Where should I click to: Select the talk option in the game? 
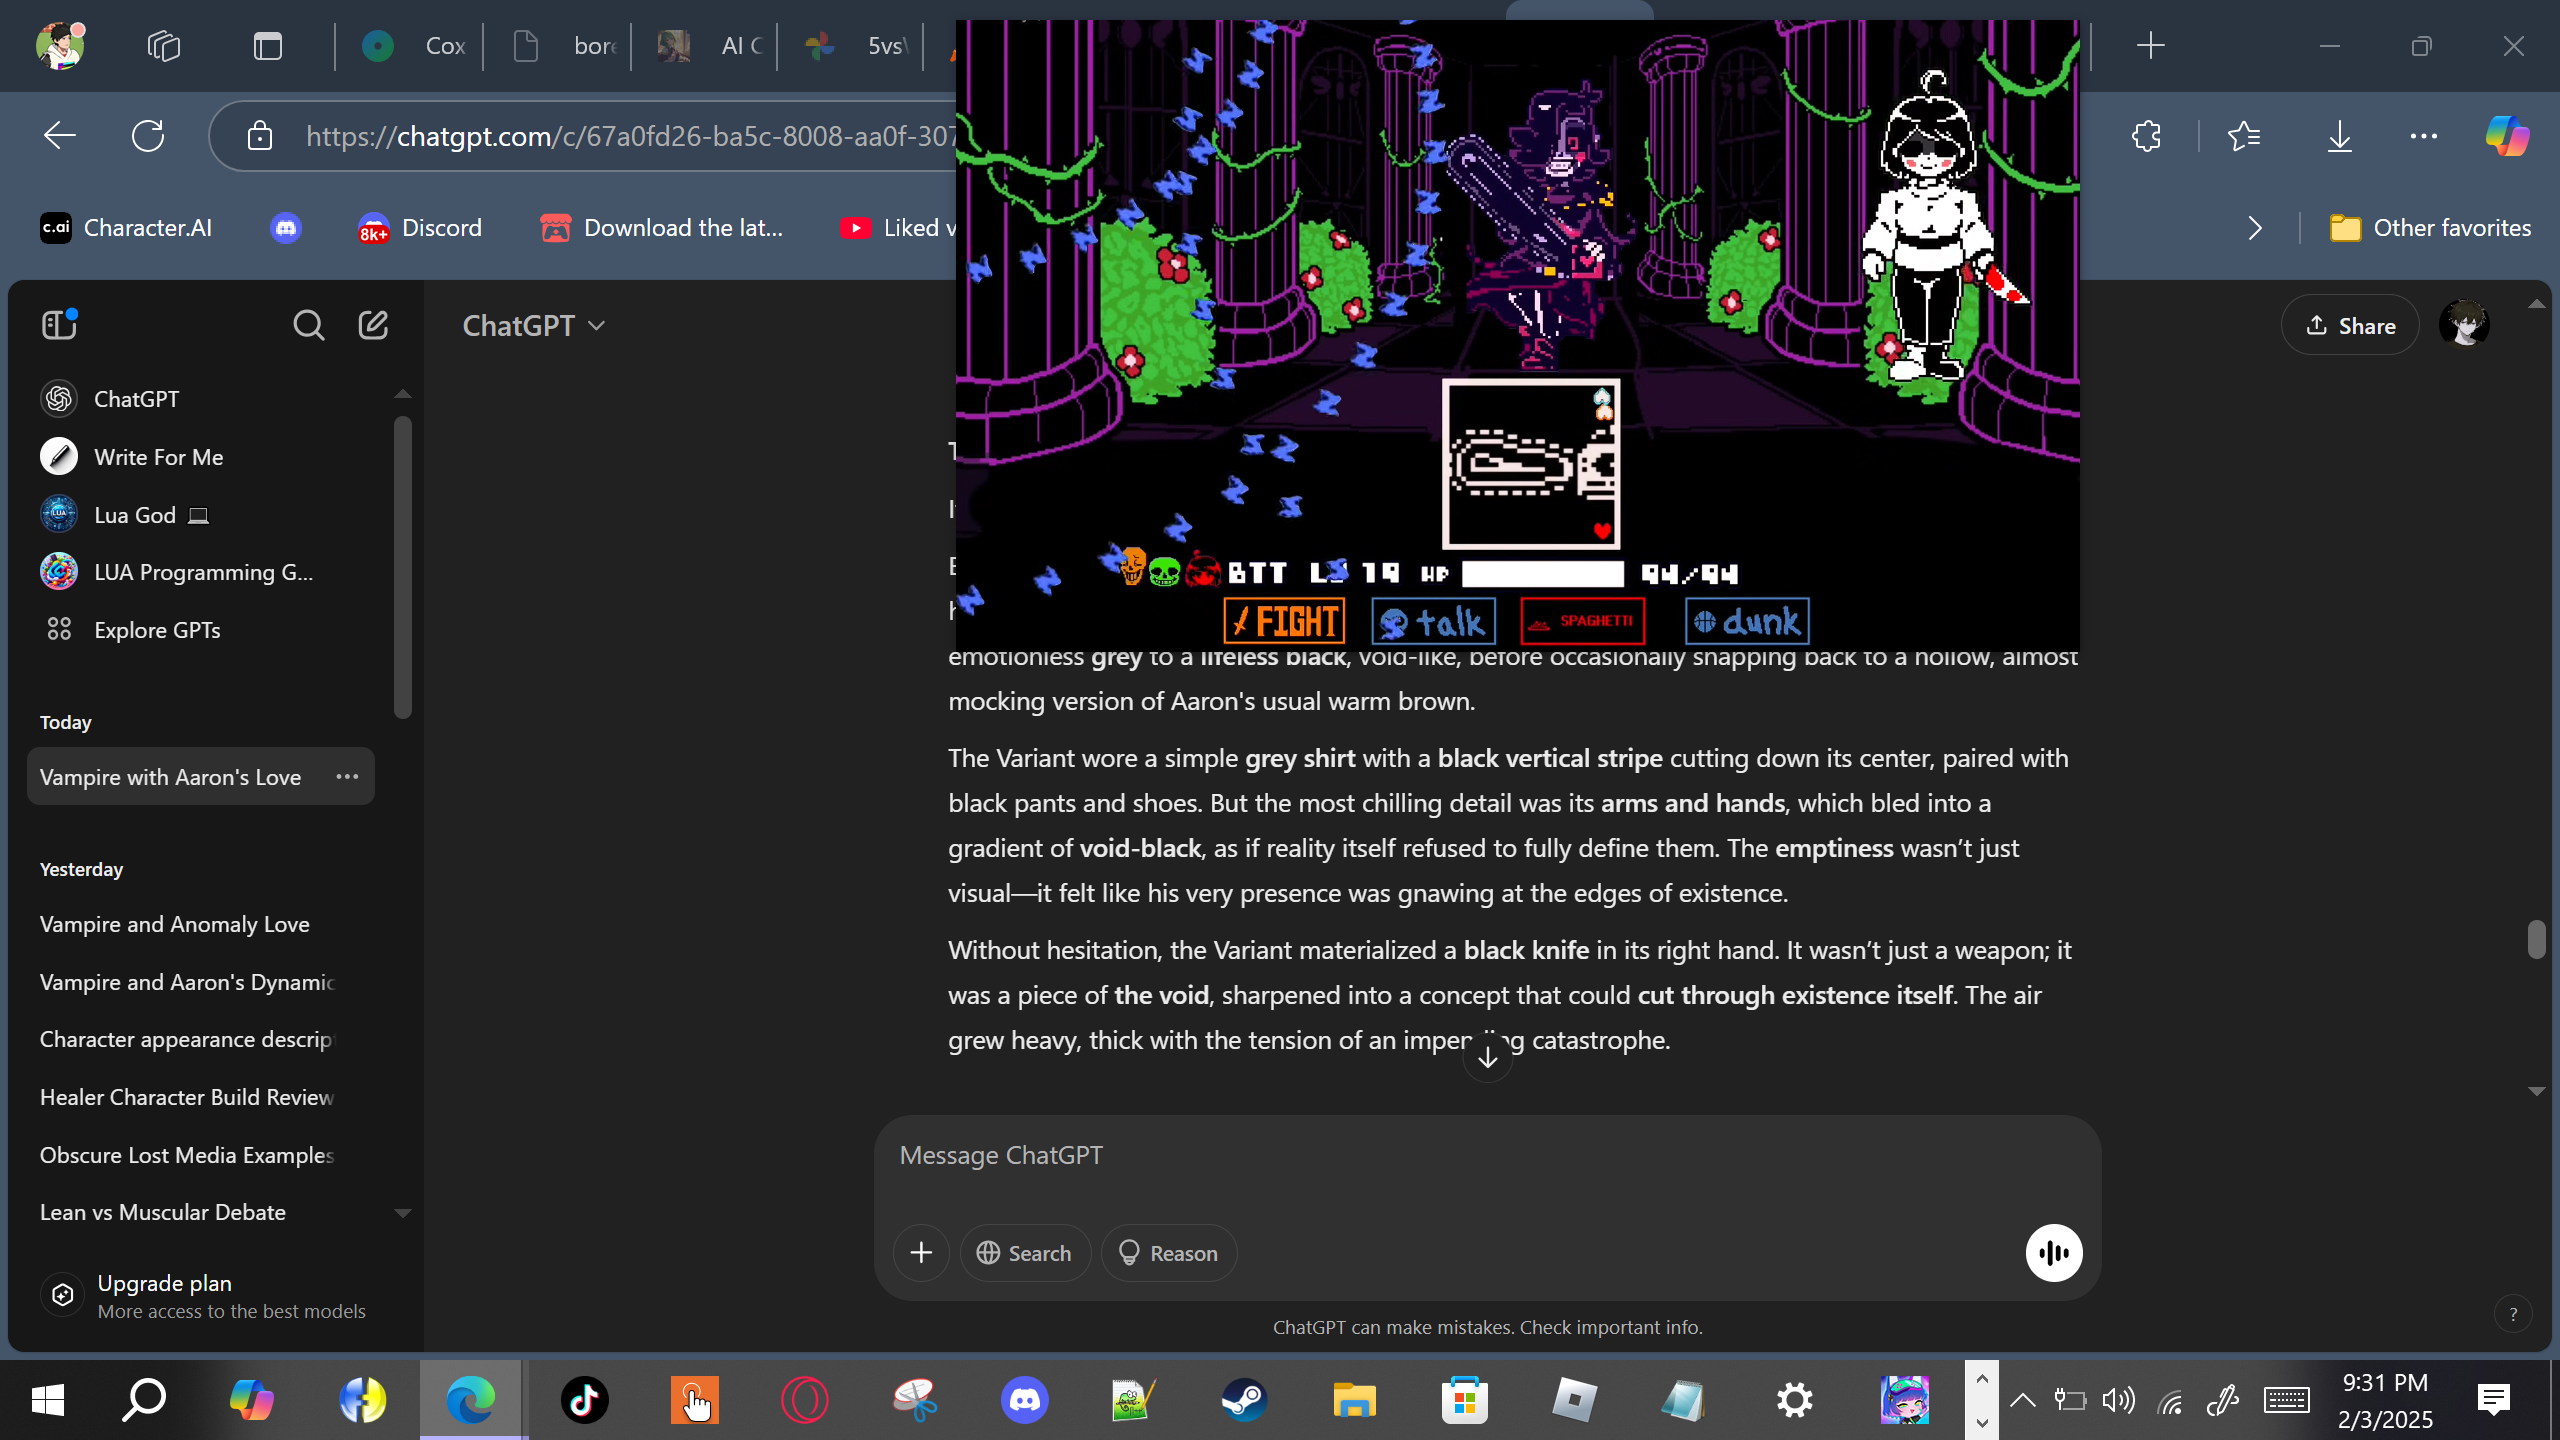tap(1434, 621)
